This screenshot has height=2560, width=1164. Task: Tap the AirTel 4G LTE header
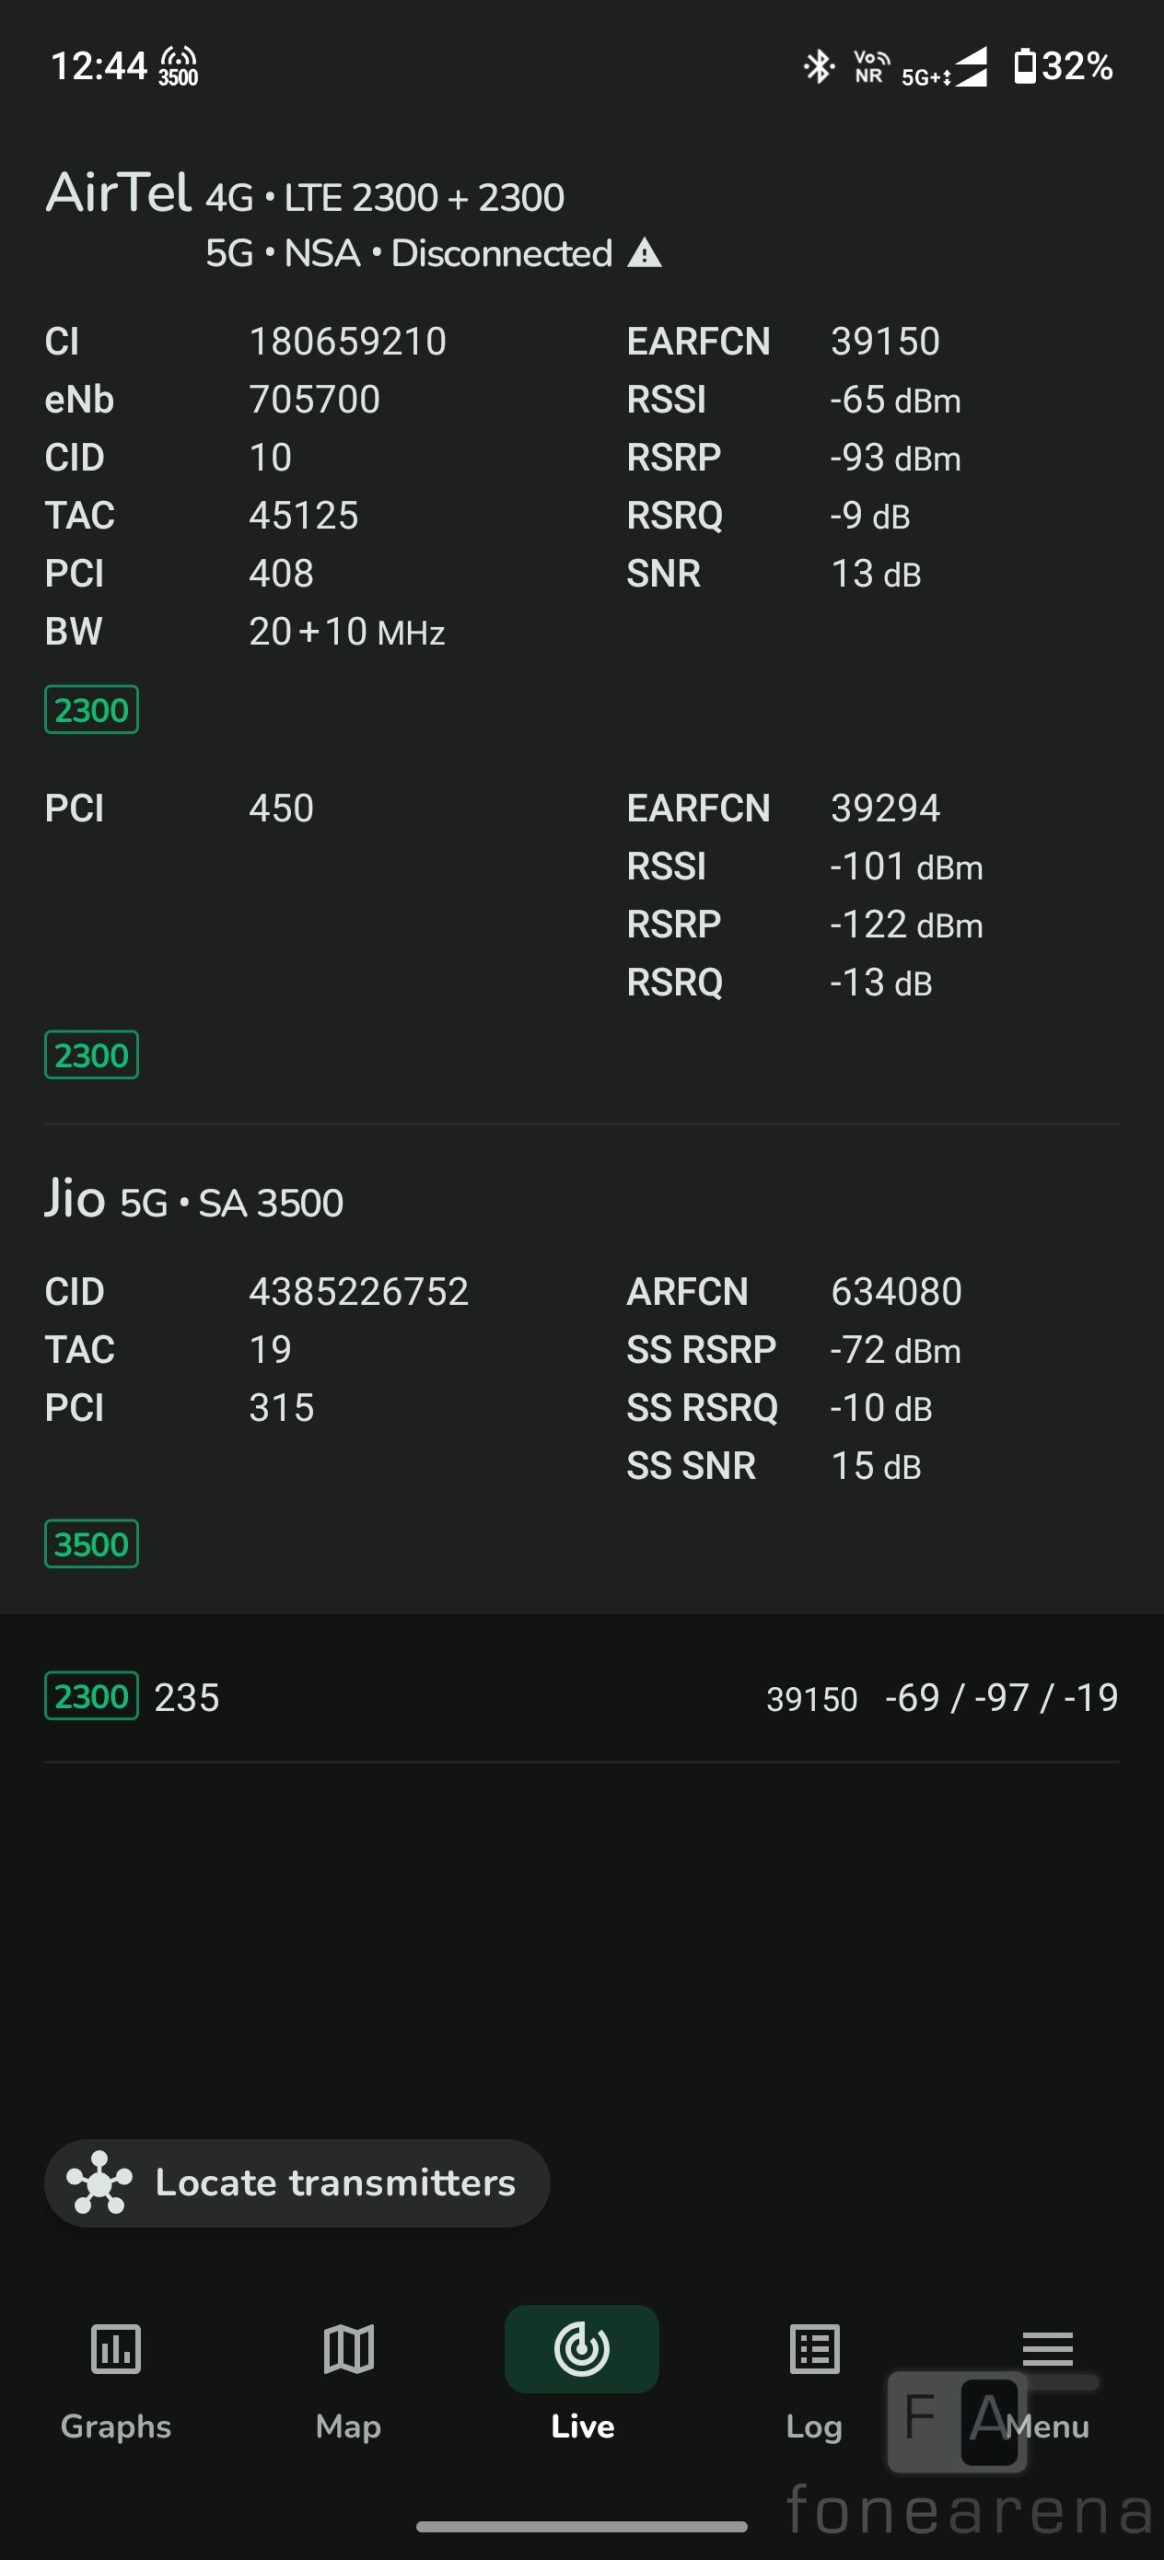pyautogui.click(x=305, y=194)
